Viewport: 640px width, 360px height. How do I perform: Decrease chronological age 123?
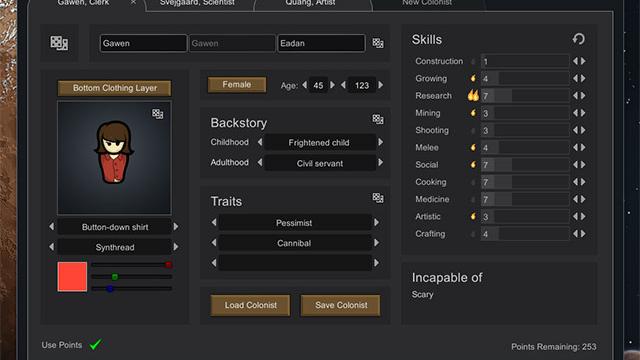(343, 85)
